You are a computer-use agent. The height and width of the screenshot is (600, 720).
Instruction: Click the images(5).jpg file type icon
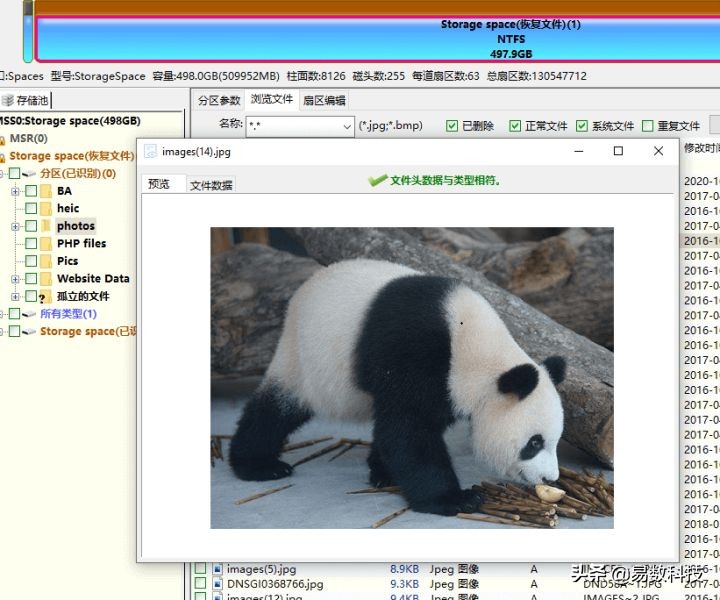coord(218,569)
